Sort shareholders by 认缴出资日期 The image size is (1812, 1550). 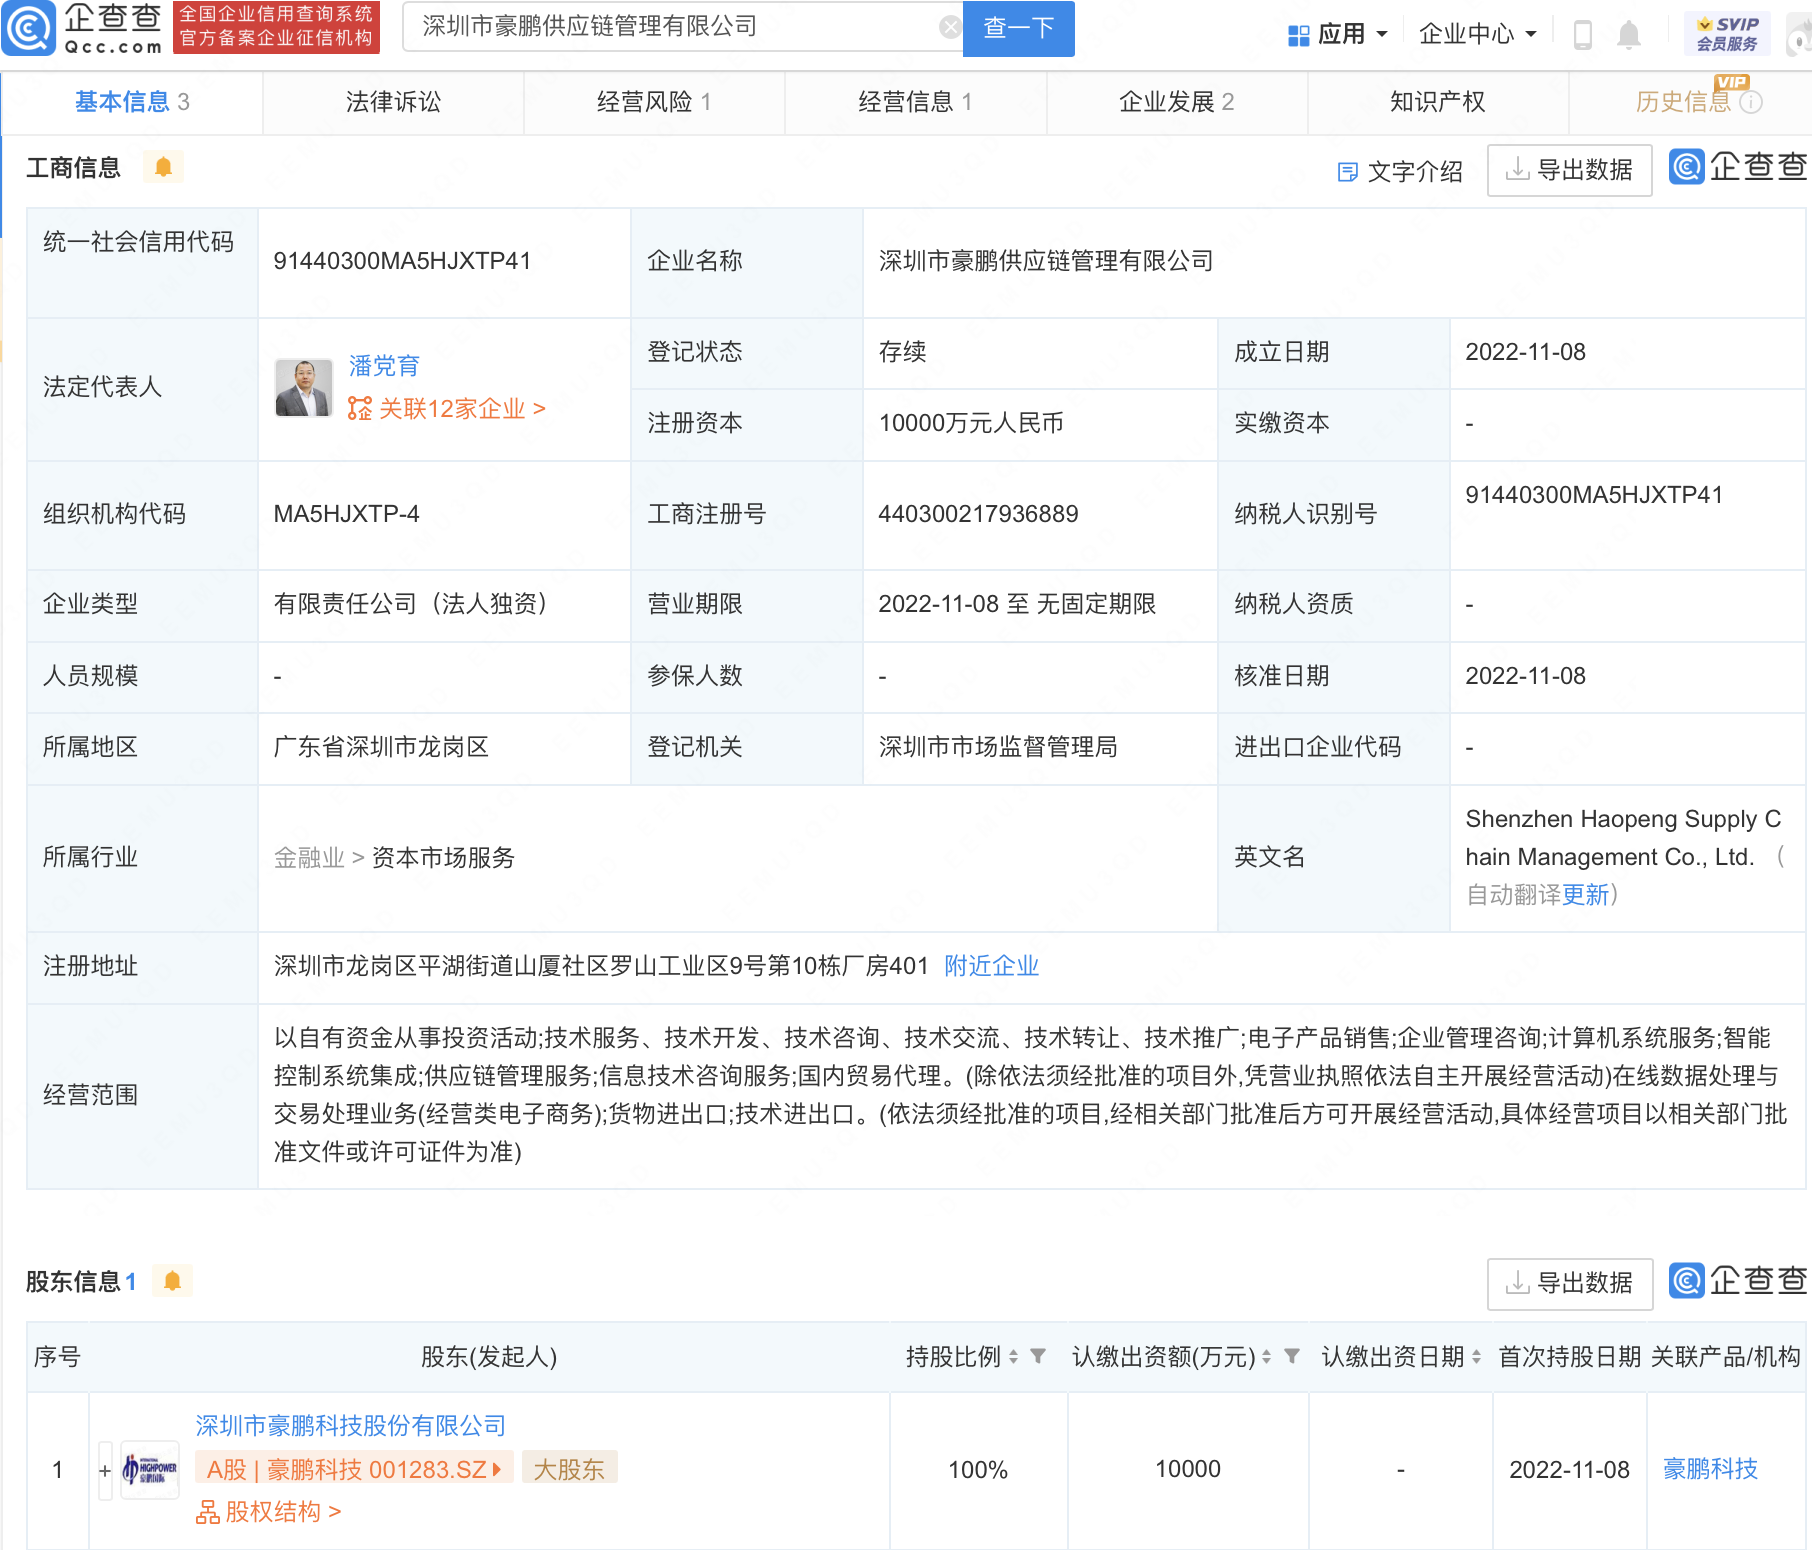point(1476,1357)
